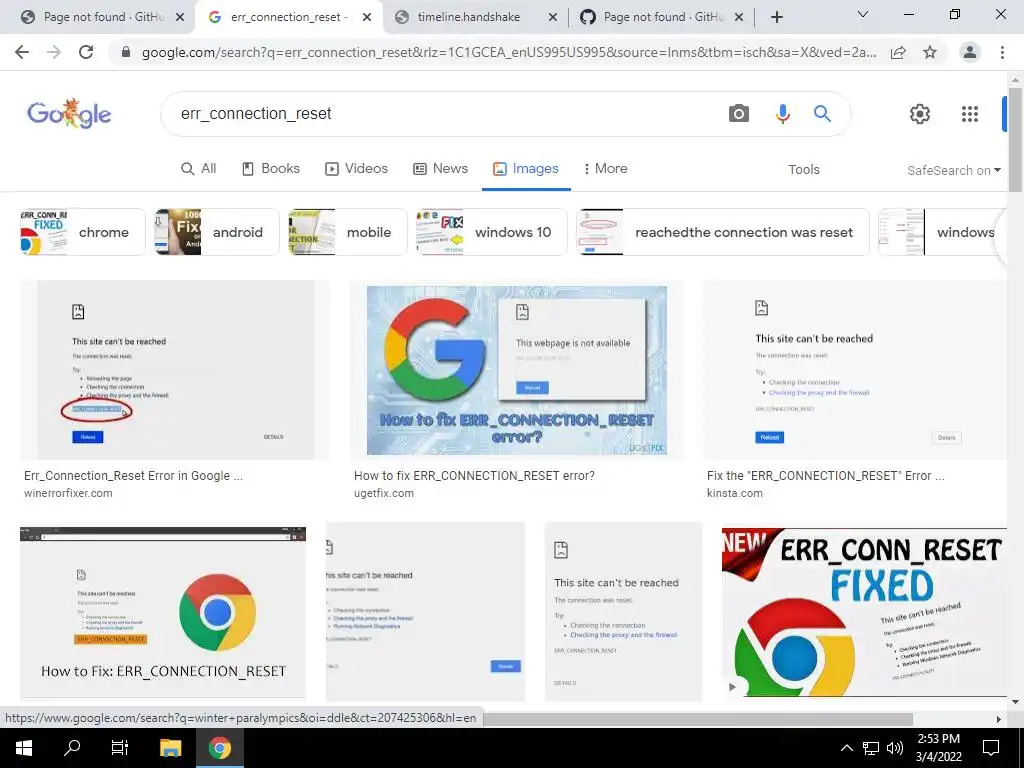The height and width of the screenshot is (768, 1024).
Task: Open the Tools filter options
Action: [803, 169]
